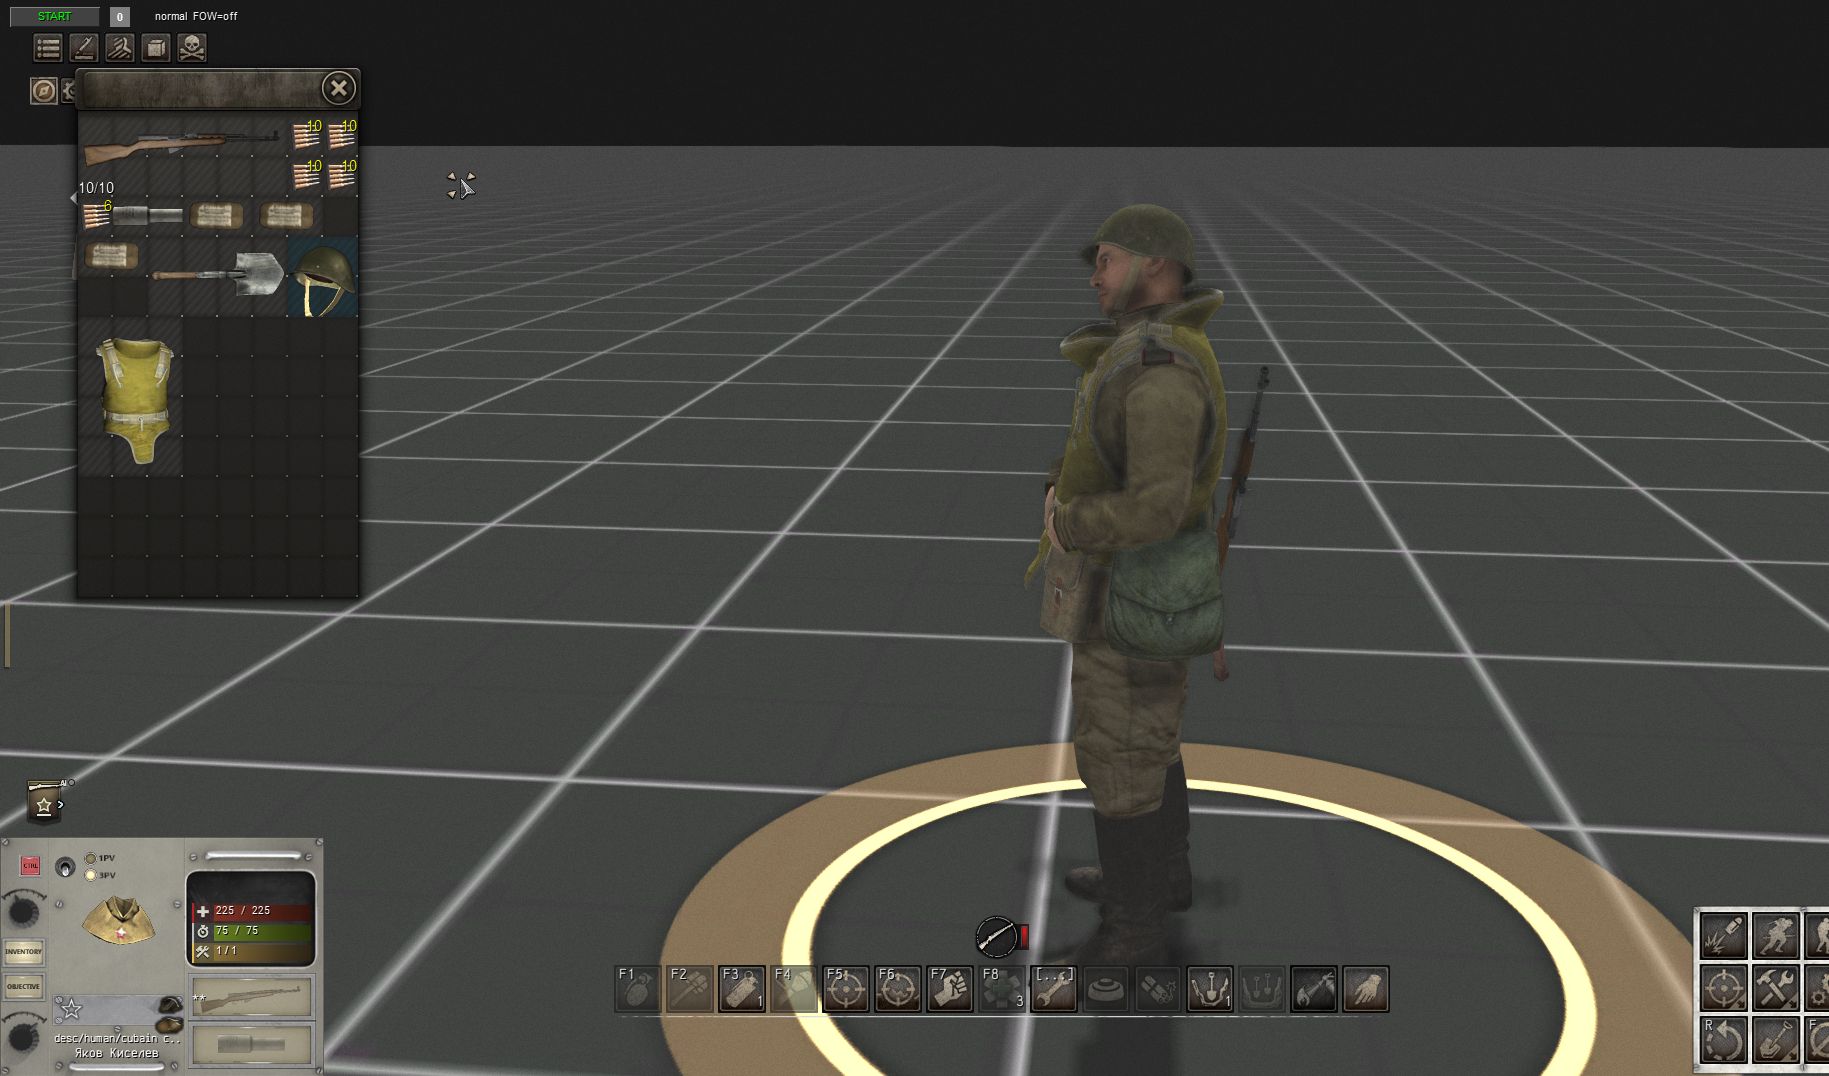Viewport: 1829px width, 1076px height.
Task: Click the bullet impact fire mode command
Action: (x=1724, y=936)
